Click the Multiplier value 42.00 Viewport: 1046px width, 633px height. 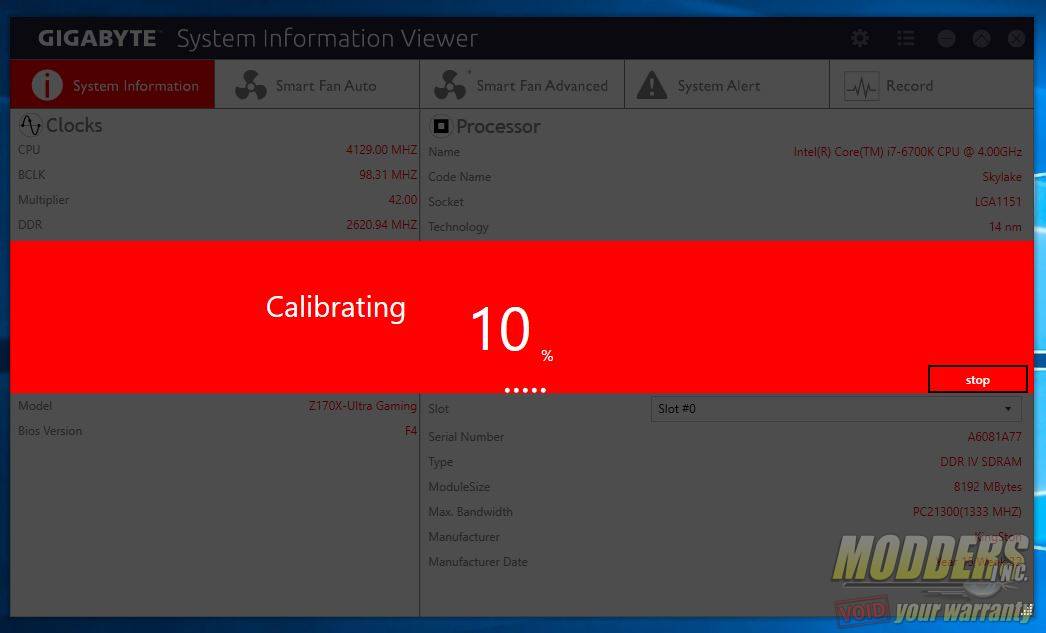[x=403, y=199]
